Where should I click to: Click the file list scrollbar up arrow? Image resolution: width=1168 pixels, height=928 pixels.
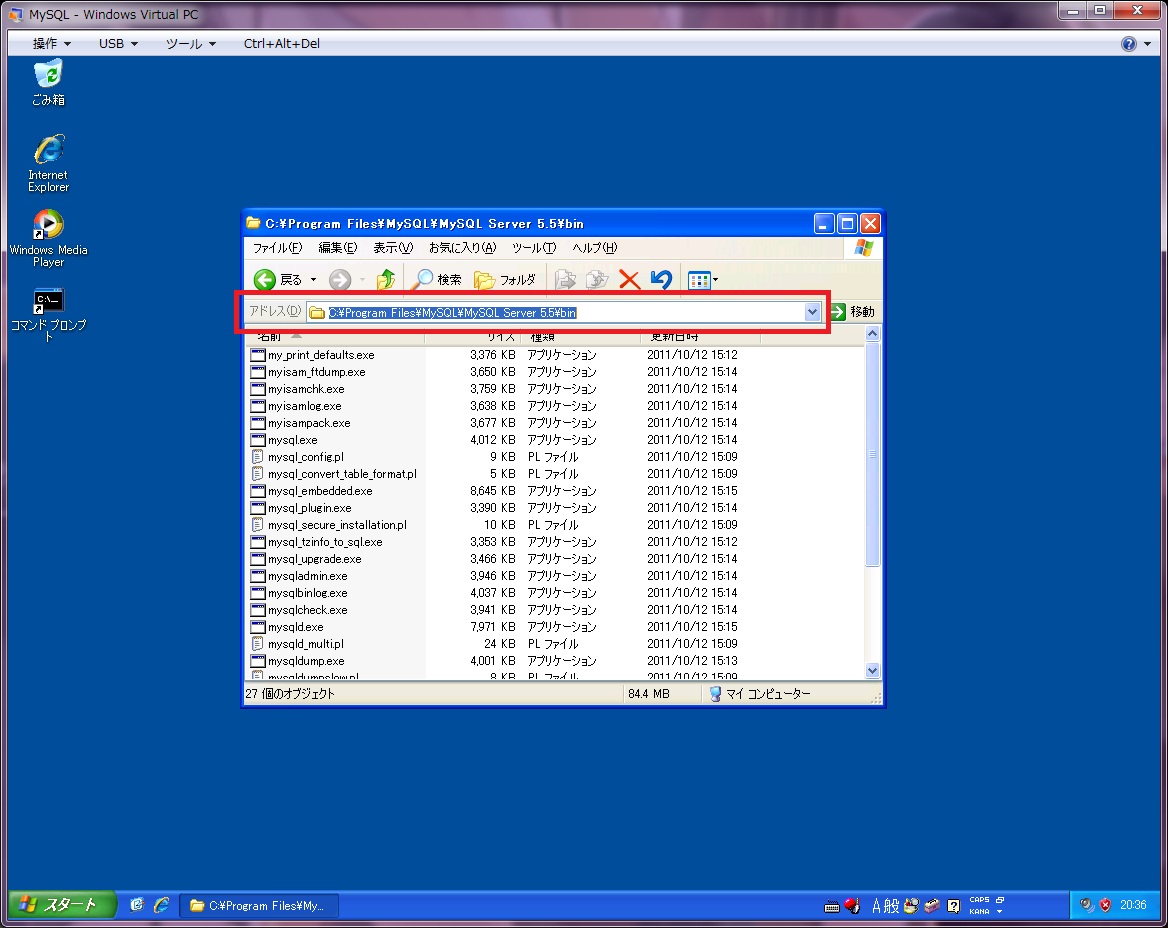pos(872,334)
